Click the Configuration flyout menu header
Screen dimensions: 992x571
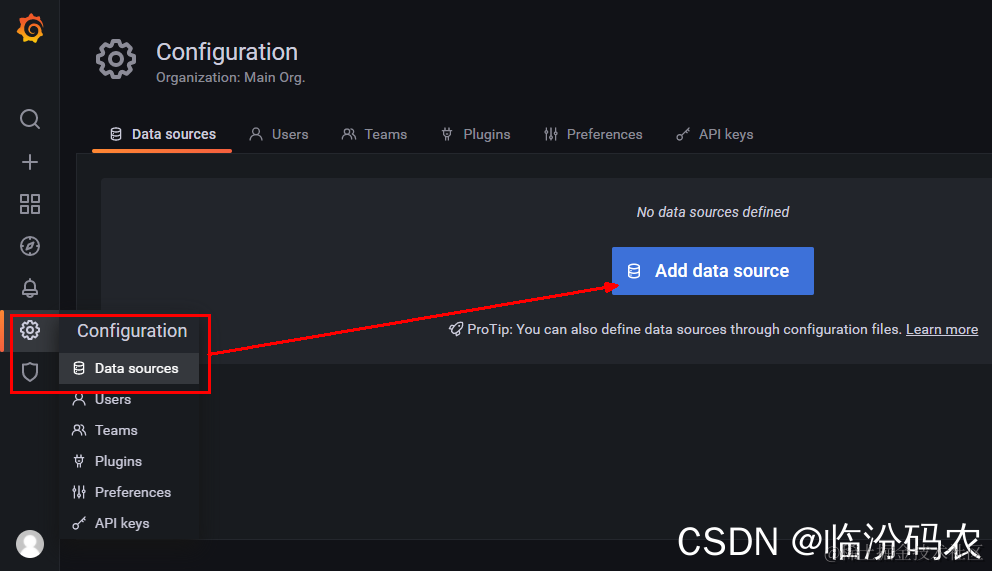point(132,331)
